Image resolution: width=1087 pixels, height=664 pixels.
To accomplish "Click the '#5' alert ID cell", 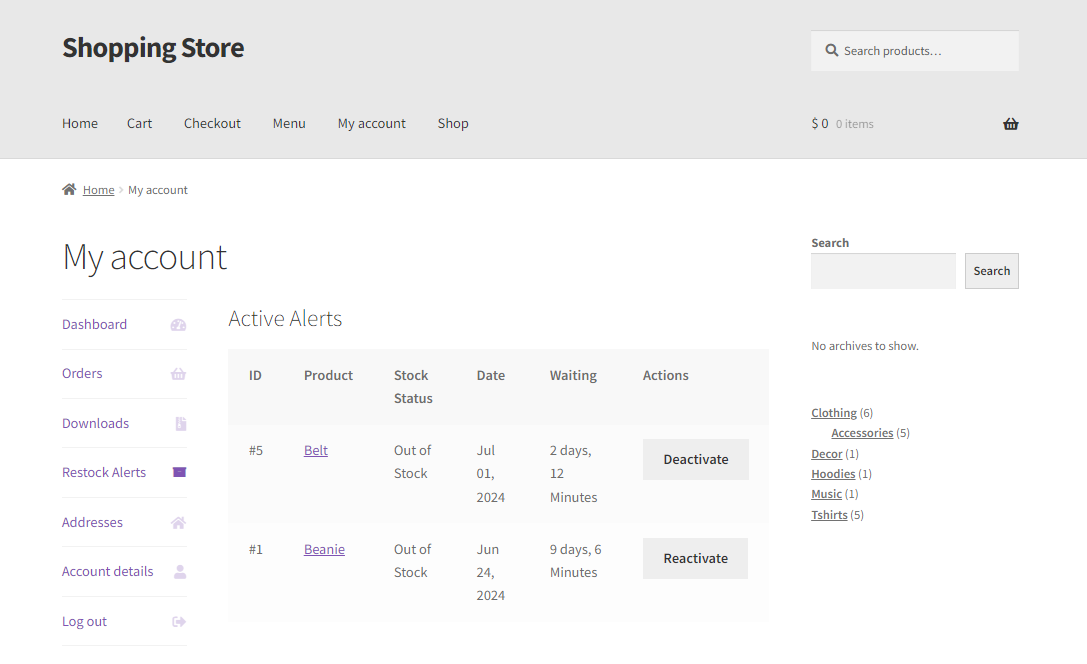I will coord(256,451).
